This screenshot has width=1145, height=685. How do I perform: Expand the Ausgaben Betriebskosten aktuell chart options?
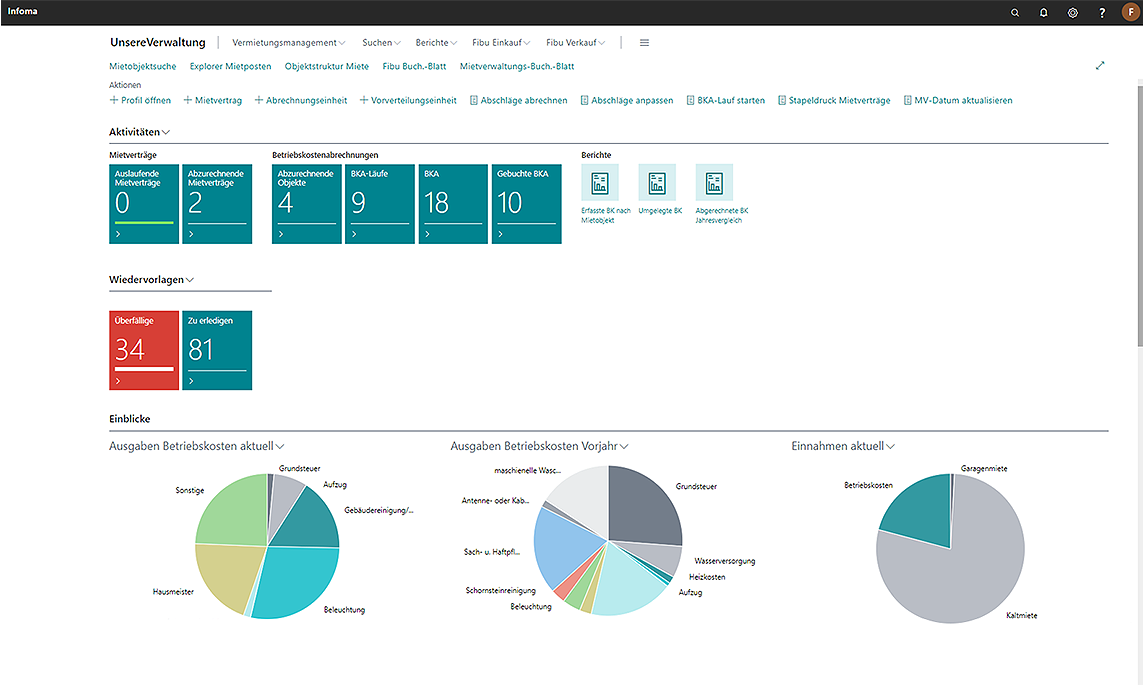tap(280, 446)
